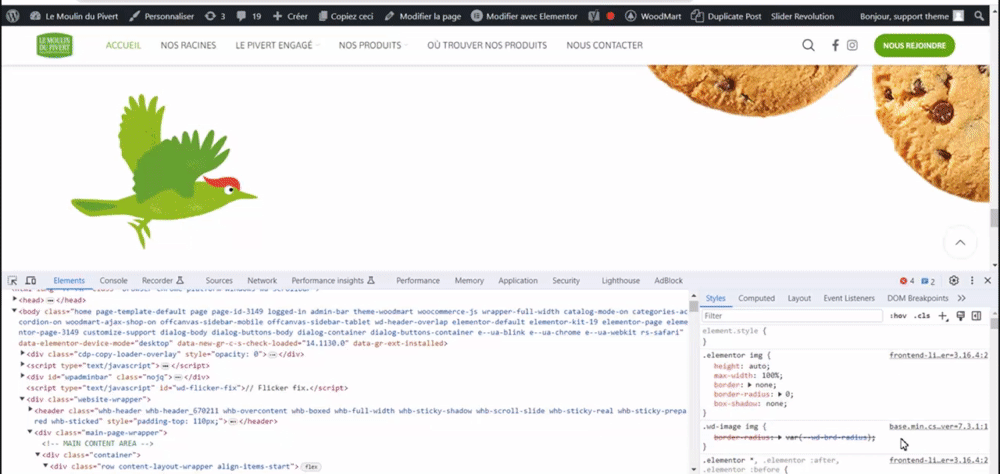This screenshot has width=1000, height=474.
Task: Open NOS RACINES page
Action: click(x=188, y=45)
